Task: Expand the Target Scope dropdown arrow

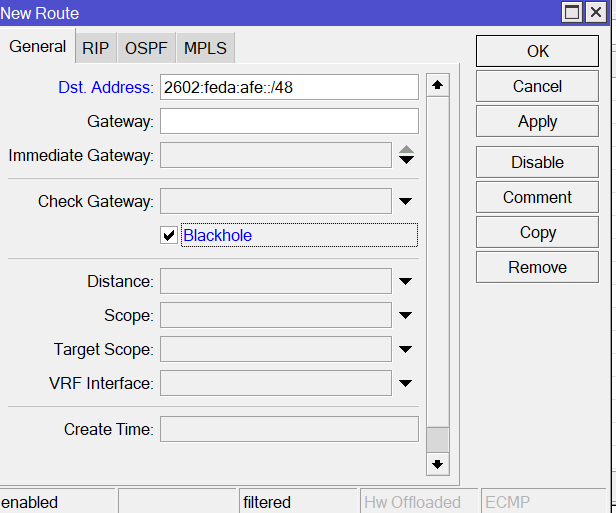Action: 405,349
